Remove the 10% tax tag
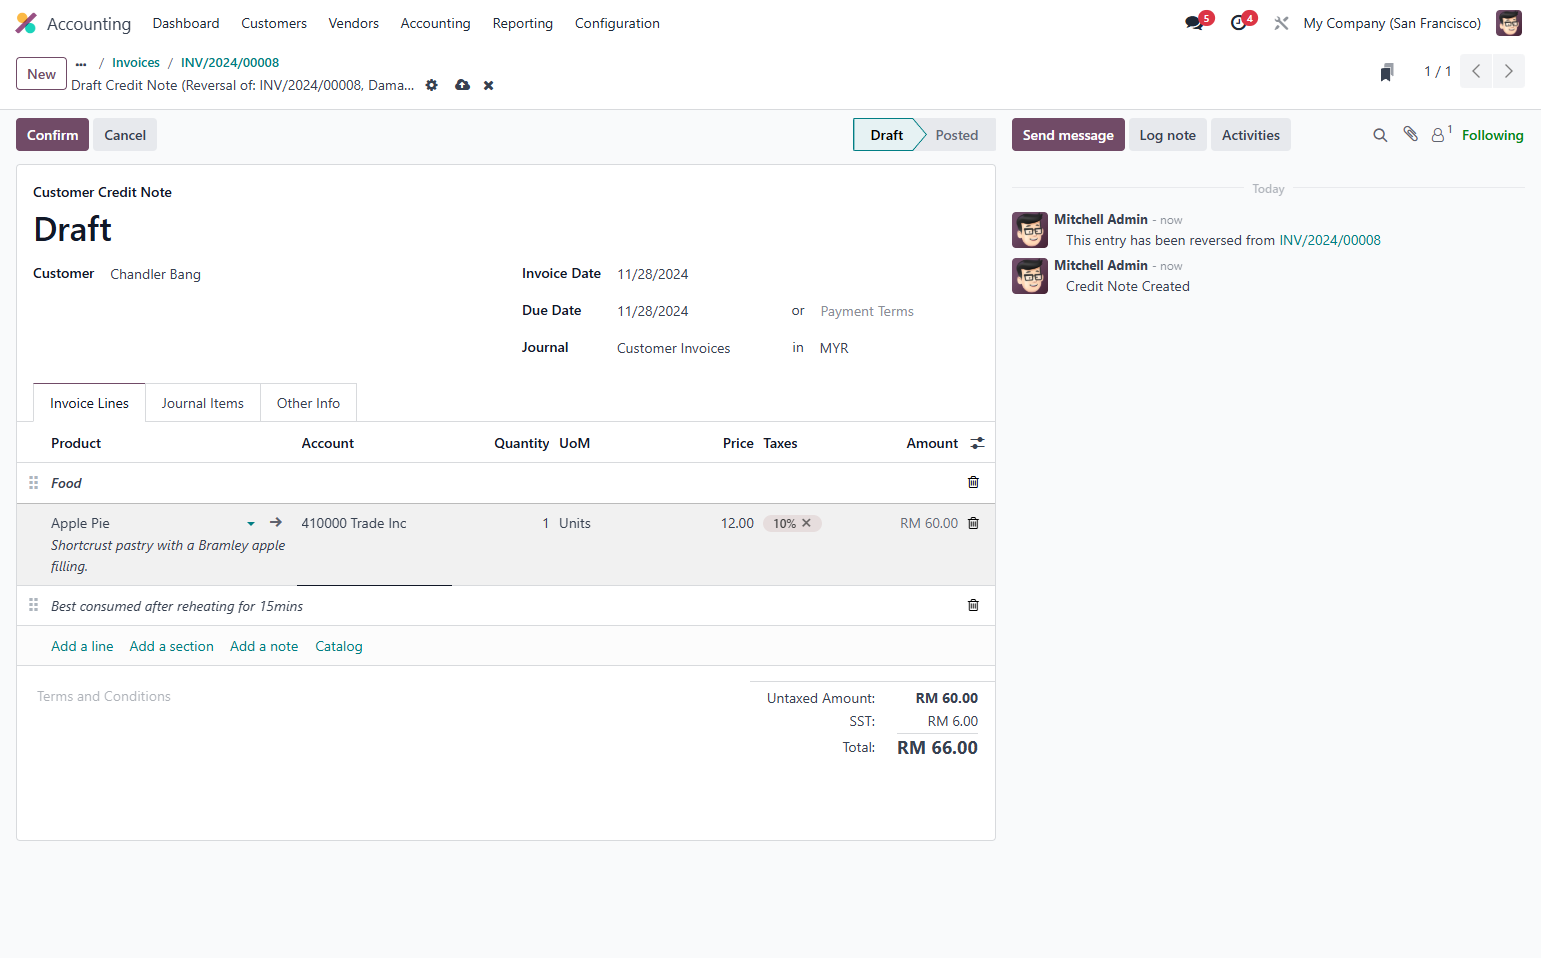Image resolution: width=1541 pixels, height=958 pixels. (806, 523)
